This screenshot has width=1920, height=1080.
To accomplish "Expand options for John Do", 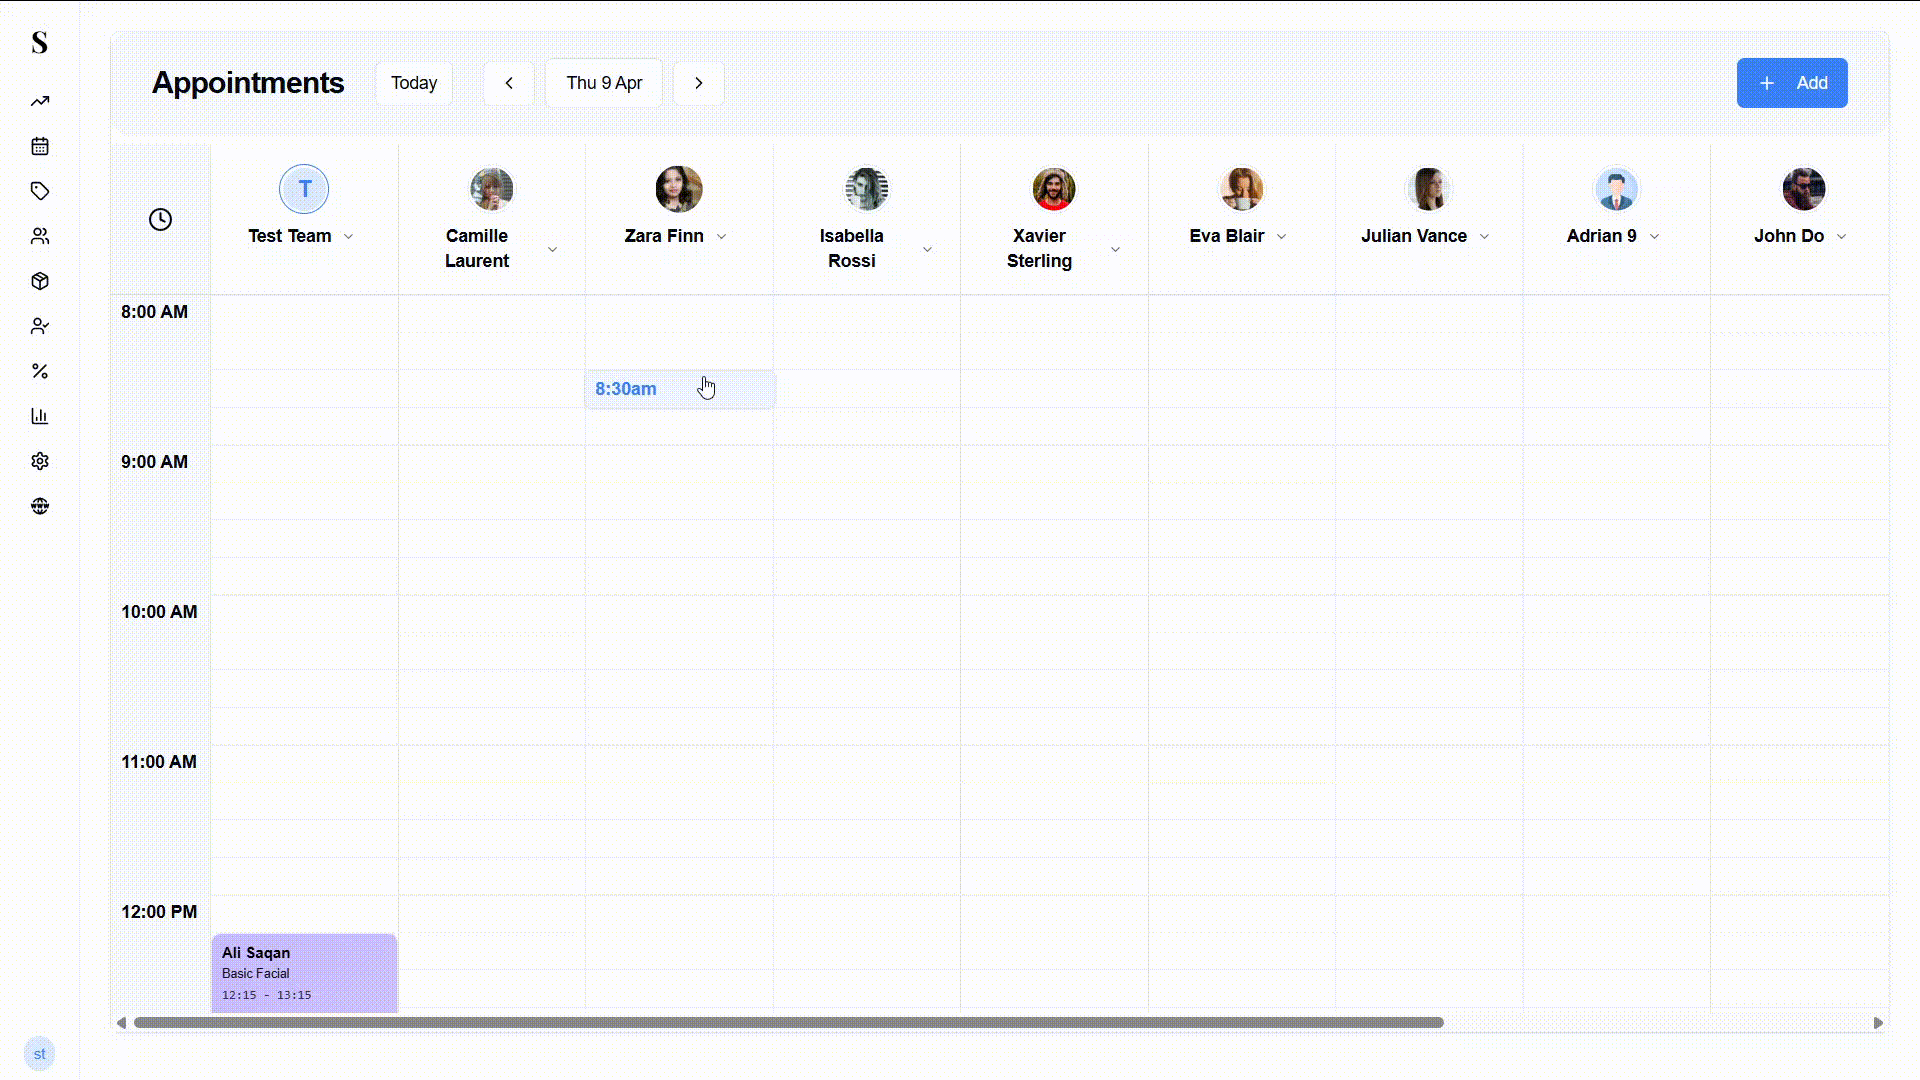I will [1843, 237].
